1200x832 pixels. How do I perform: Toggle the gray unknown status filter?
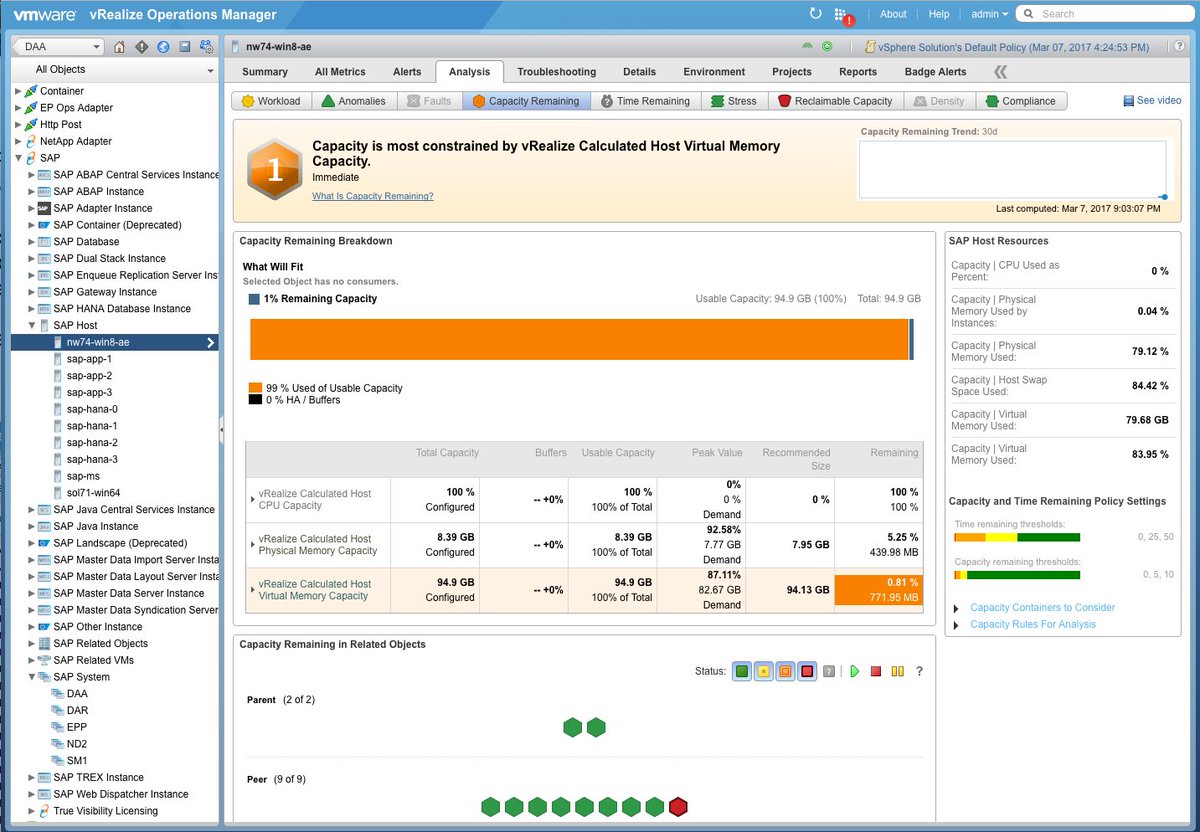click(x=828, y=671)
